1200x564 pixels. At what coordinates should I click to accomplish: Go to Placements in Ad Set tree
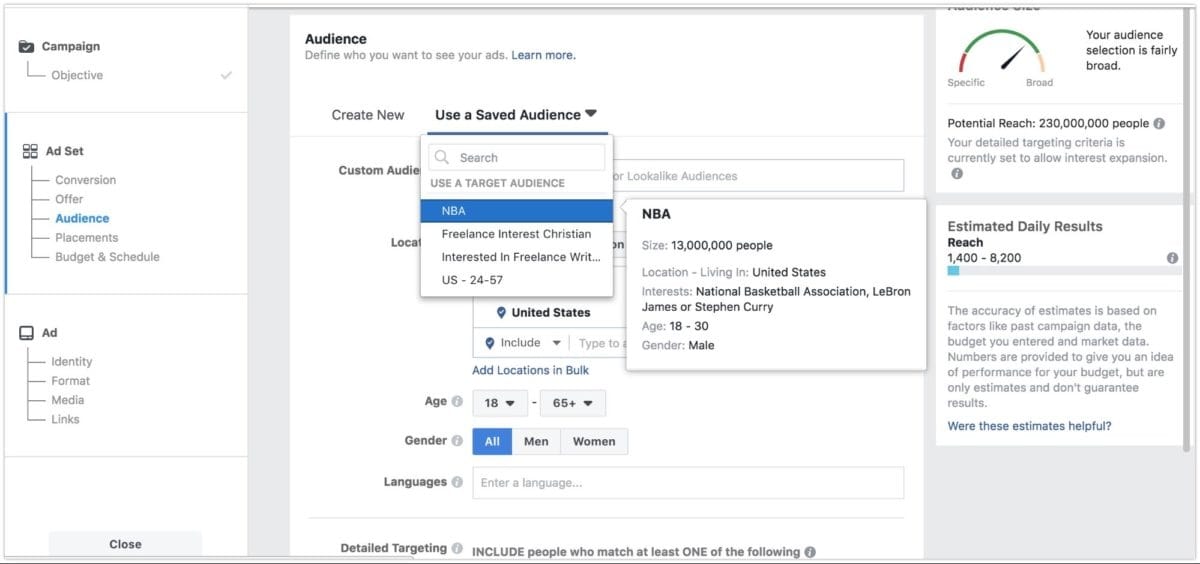click(86, 237)
